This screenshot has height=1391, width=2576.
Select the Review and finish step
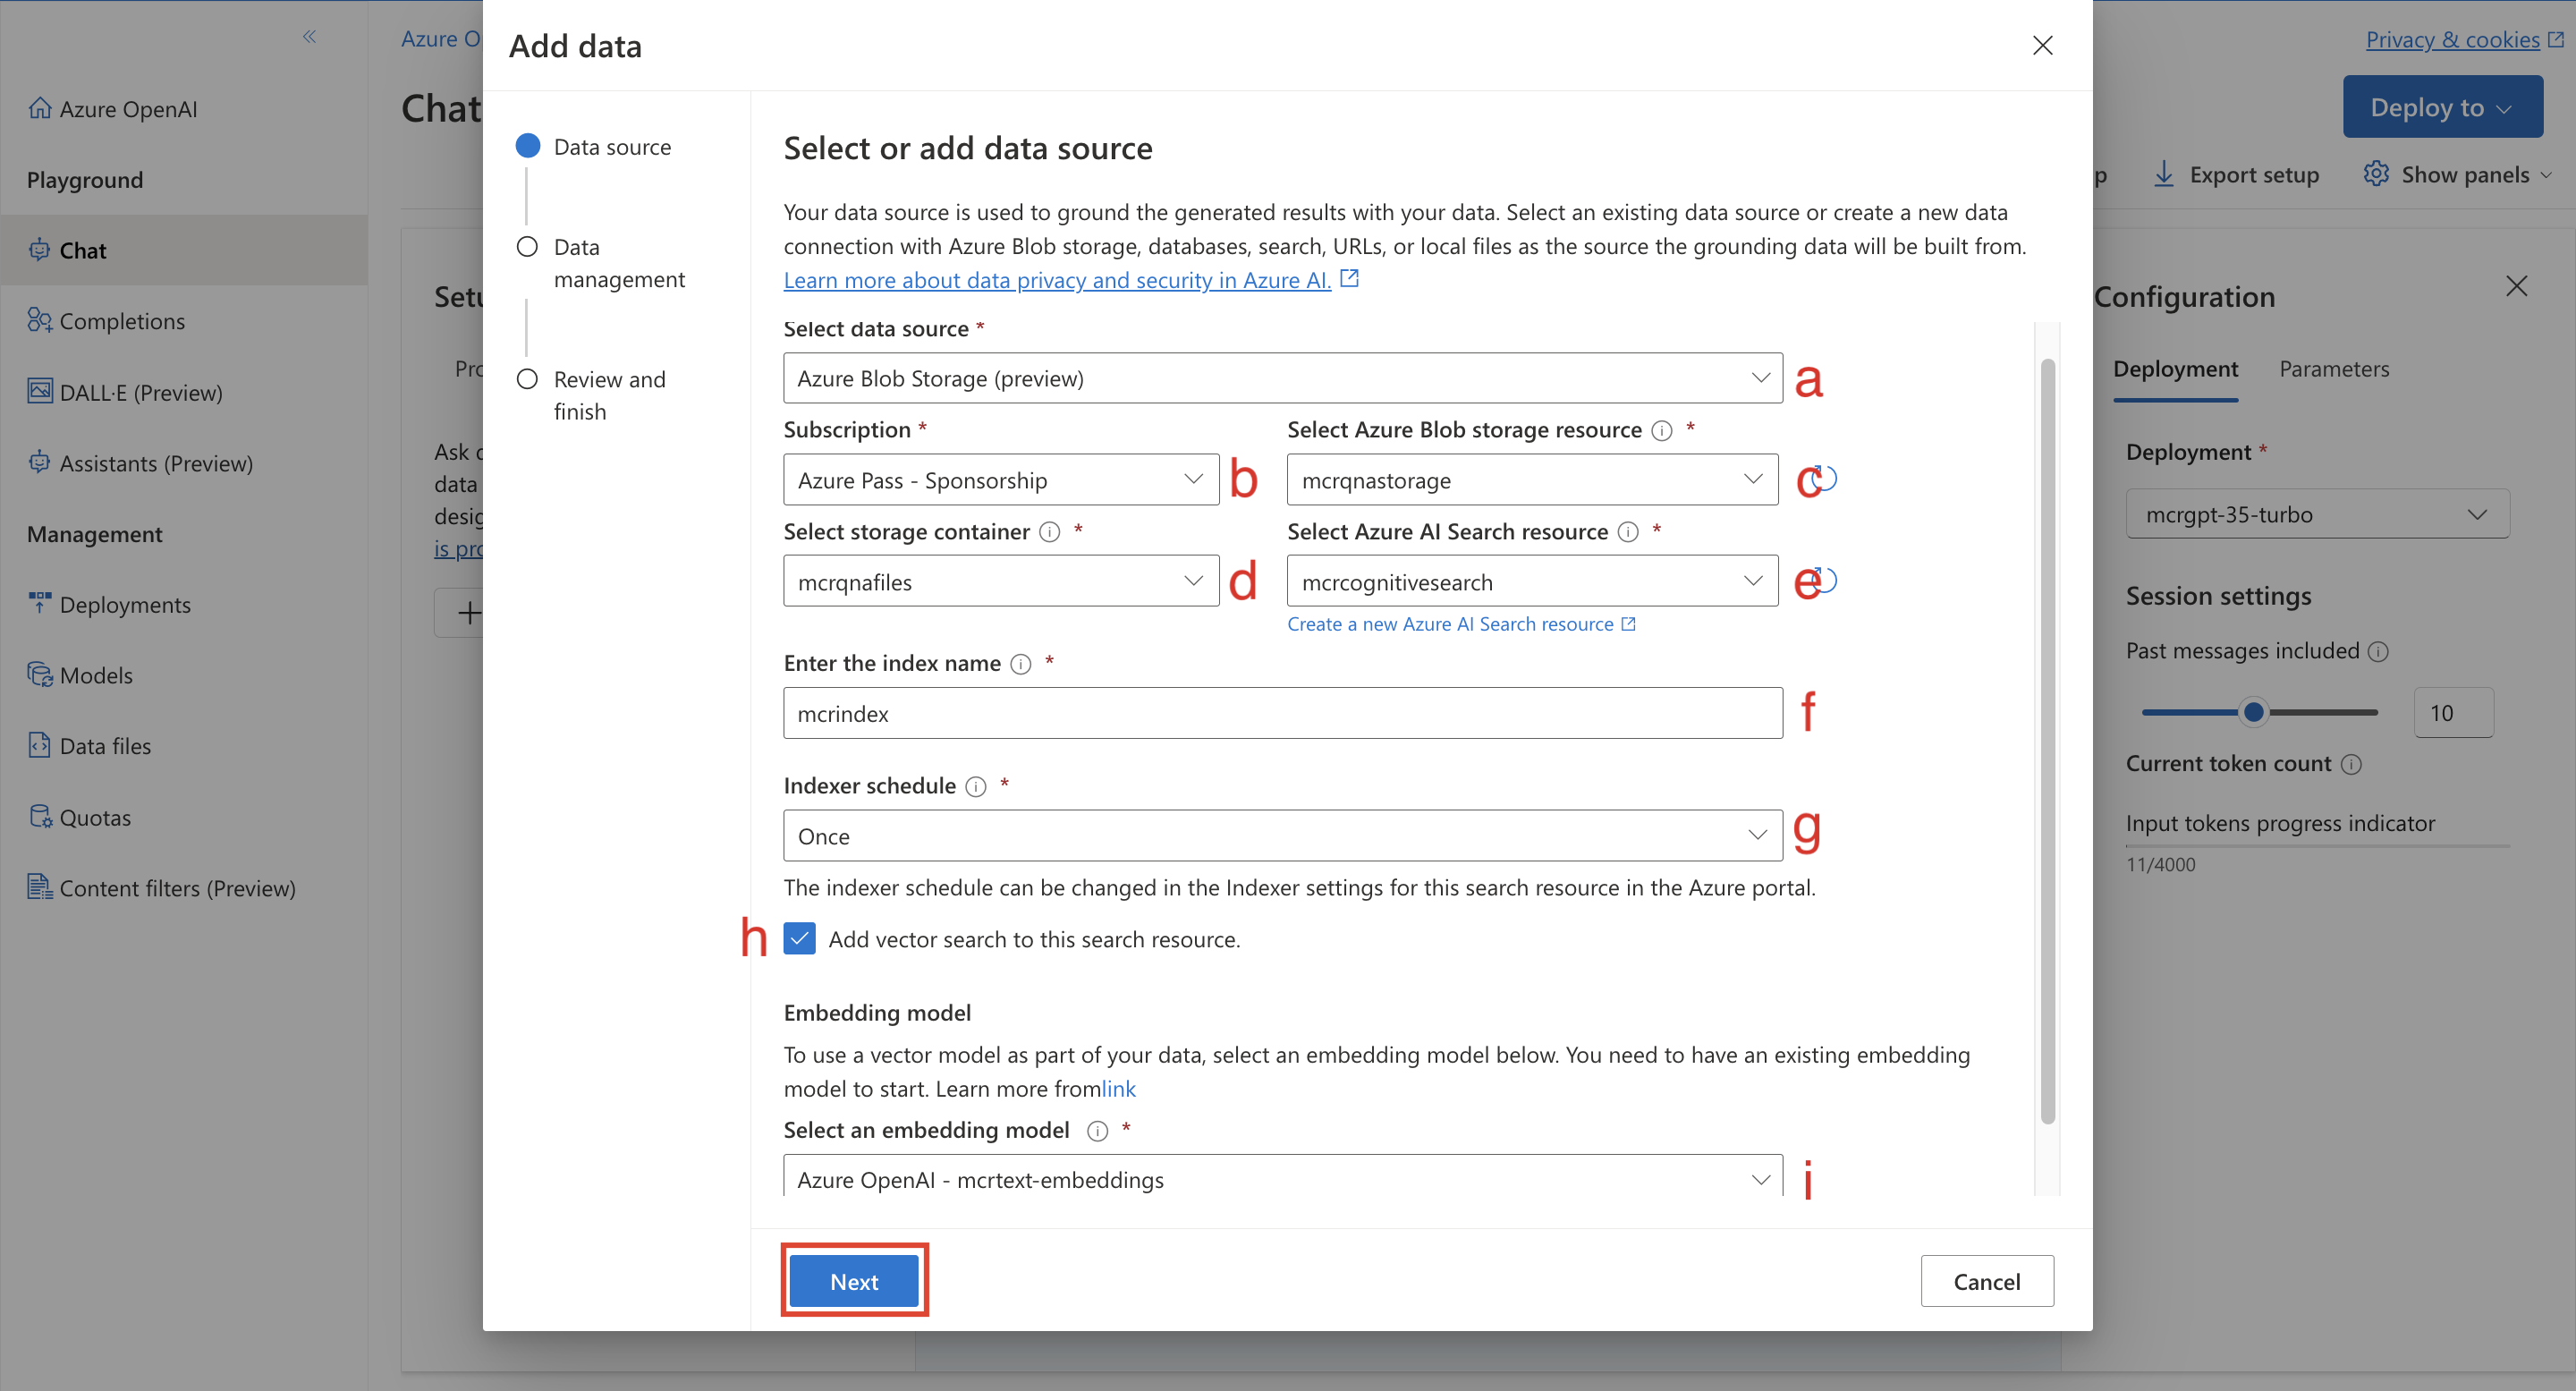pyautogui.click(x=591, y=396)
